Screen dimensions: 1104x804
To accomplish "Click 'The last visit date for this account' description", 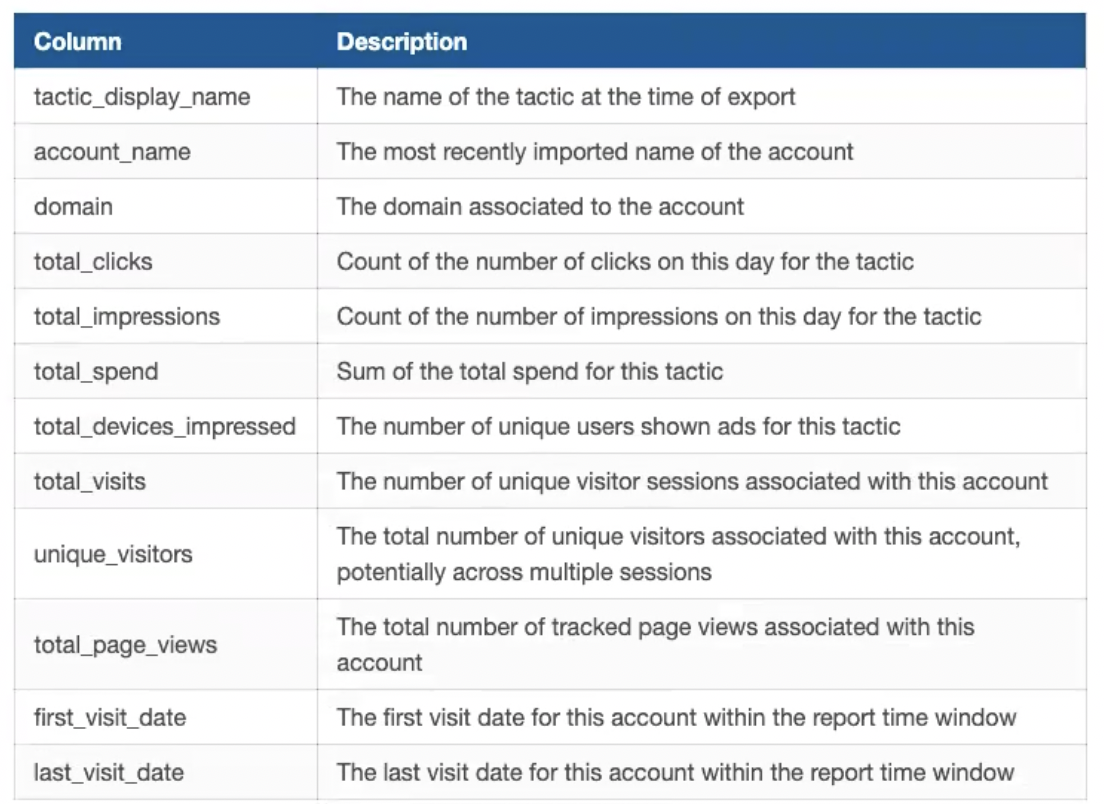I will (675, 772).
